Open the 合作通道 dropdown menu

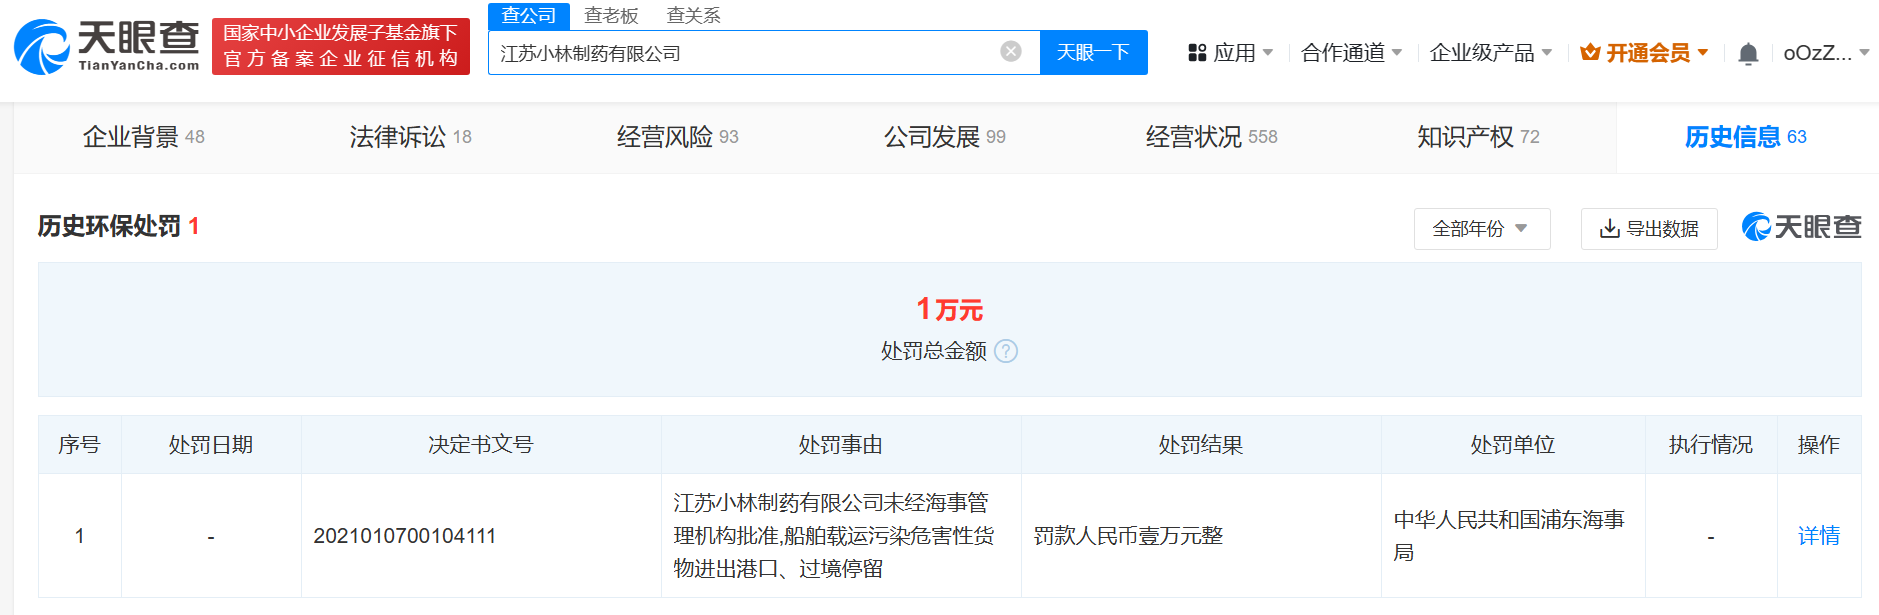1351,53
